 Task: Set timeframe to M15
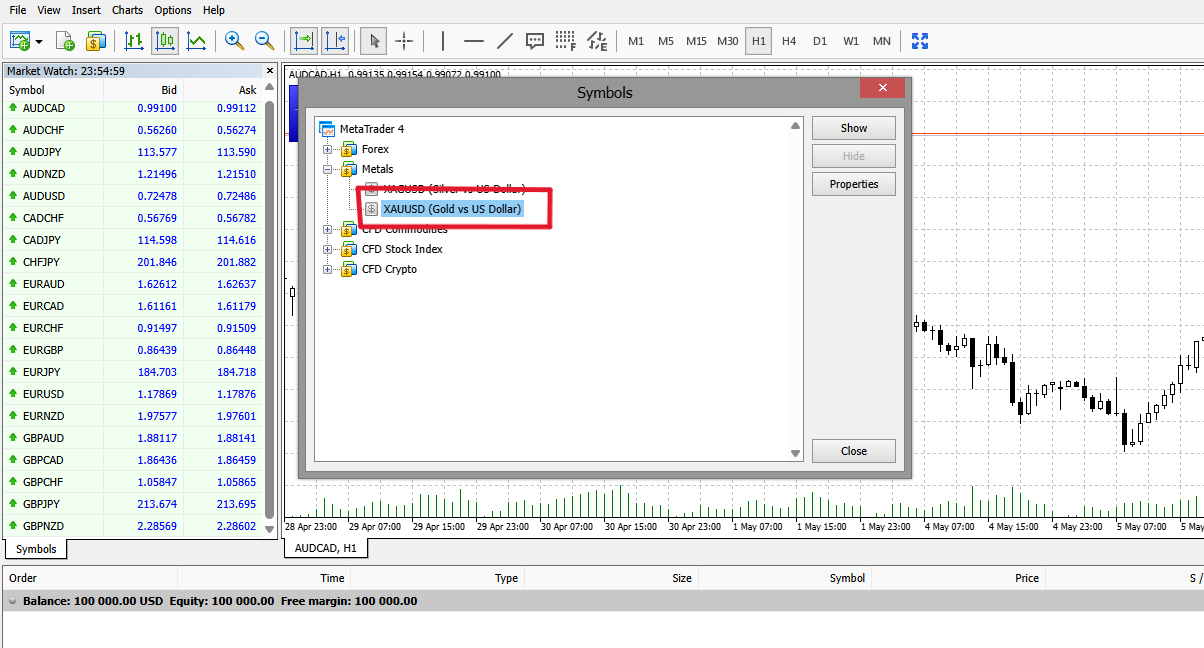click(x=696, y=41)
